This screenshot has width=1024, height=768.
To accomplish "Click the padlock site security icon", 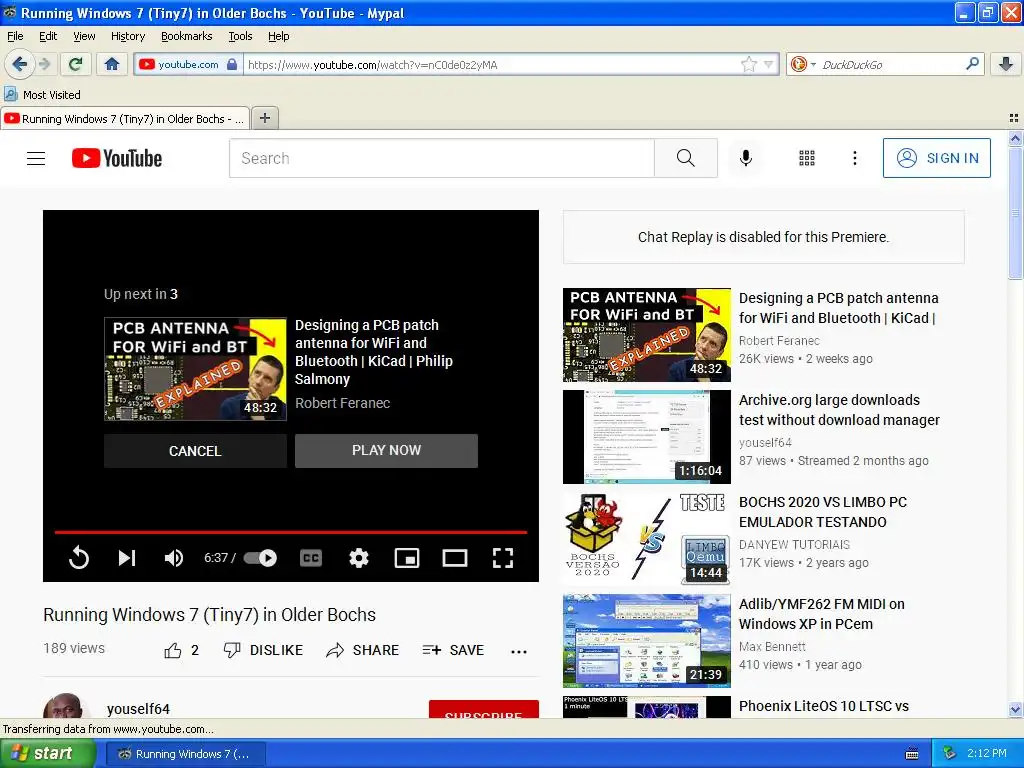I will (x=232, y=64).
